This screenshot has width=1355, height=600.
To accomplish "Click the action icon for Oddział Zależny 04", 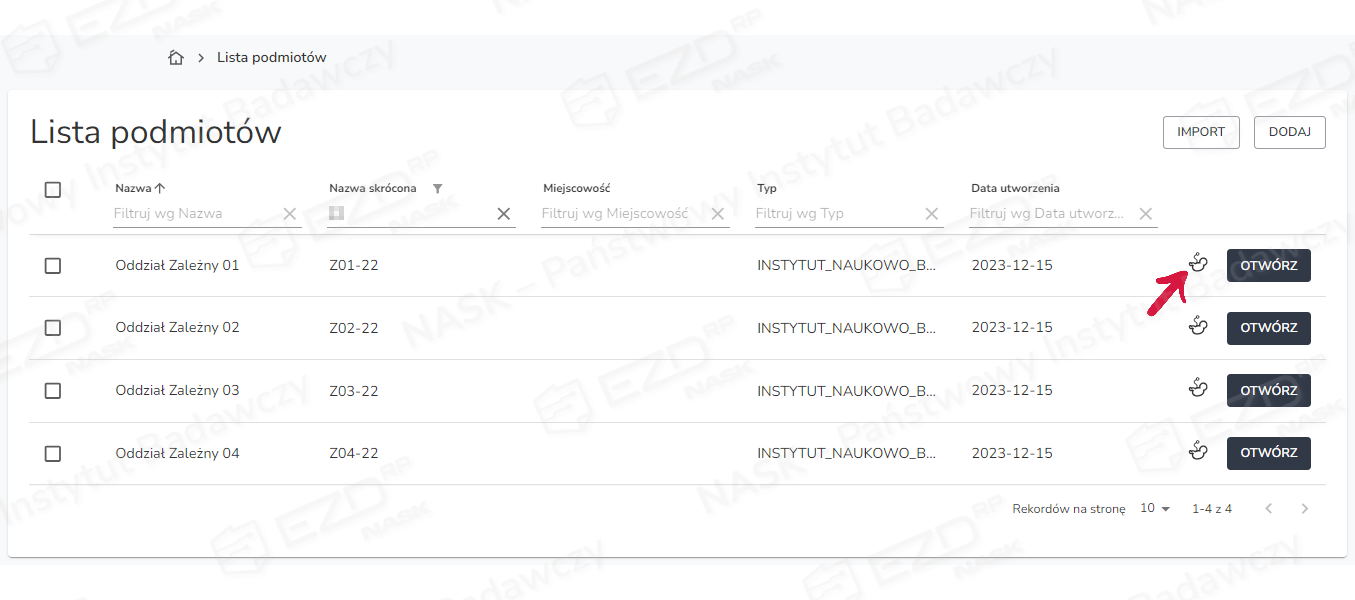I will click(1198, 451).
